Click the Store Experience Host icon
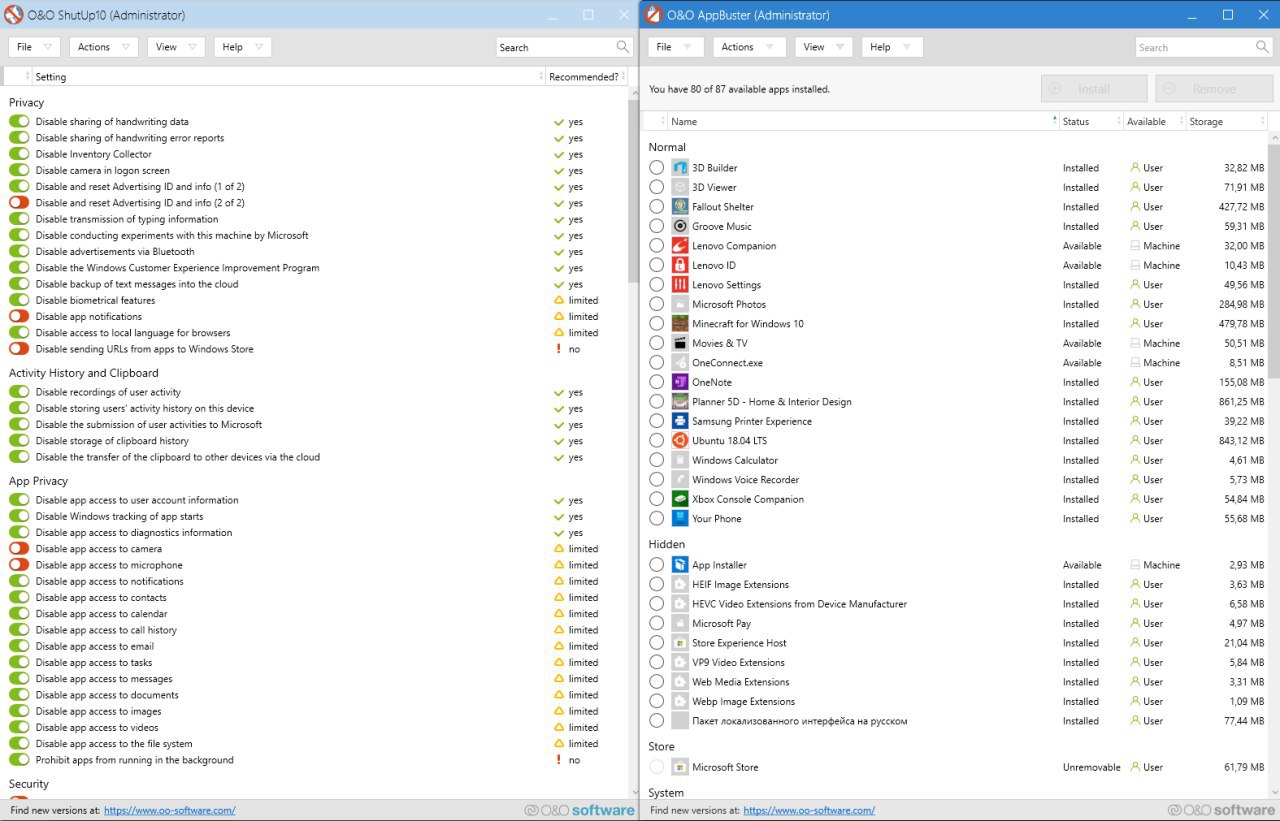 tap(680, 643)
